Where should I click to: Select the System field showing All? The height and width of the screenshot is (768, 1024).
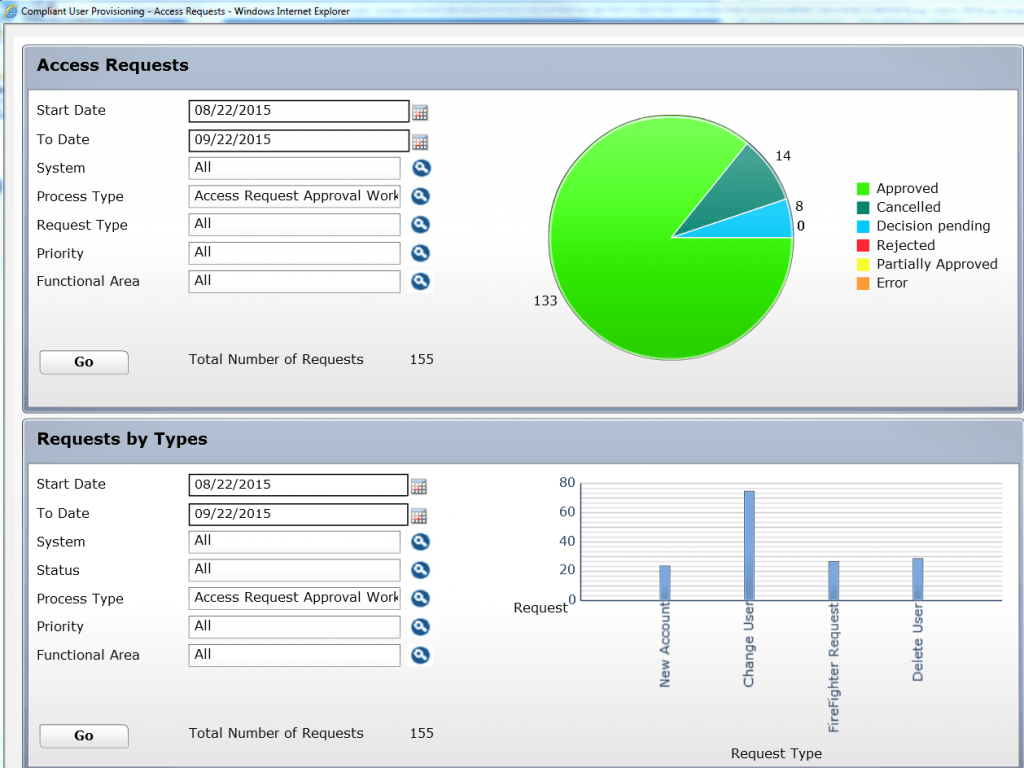tap(294, 168)
